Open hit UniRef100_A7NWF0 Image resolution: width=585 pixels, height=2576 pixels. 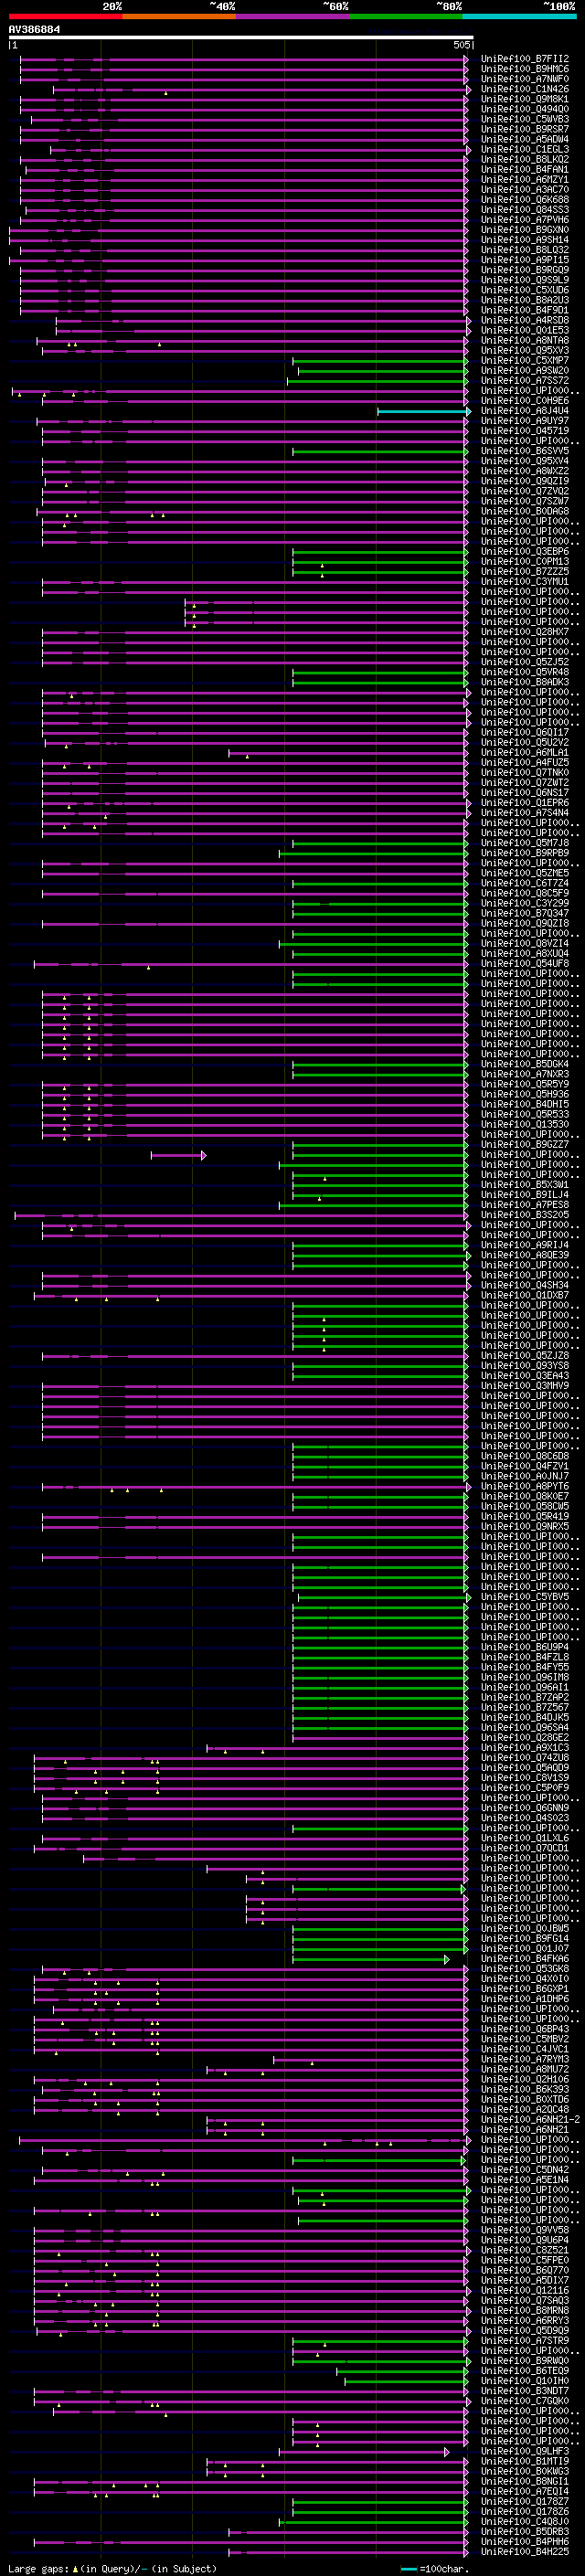pyautogui.click(x=524, y=79)
